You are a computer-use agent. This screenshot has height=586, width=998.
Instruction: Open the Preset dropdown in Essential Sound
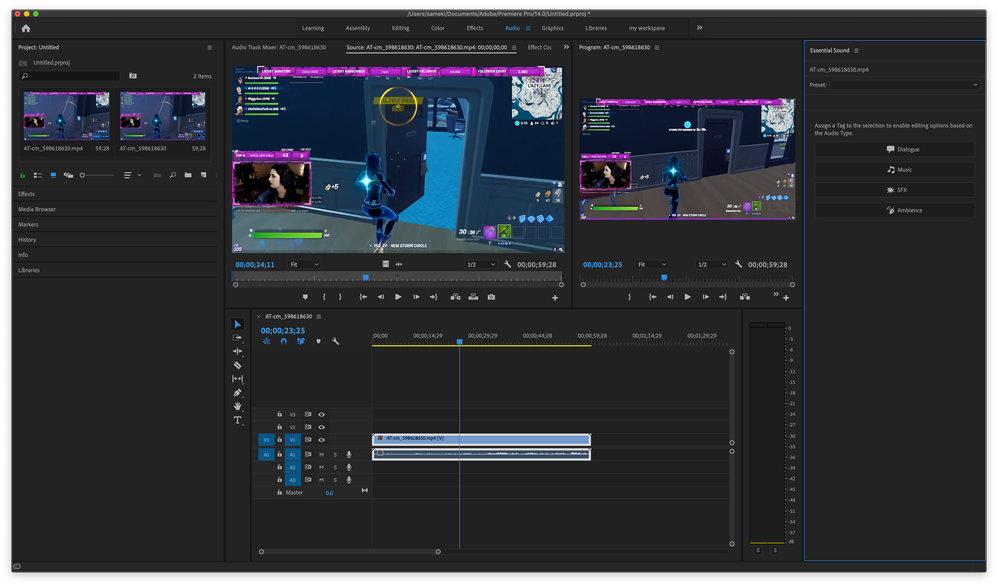pos(905,85)
